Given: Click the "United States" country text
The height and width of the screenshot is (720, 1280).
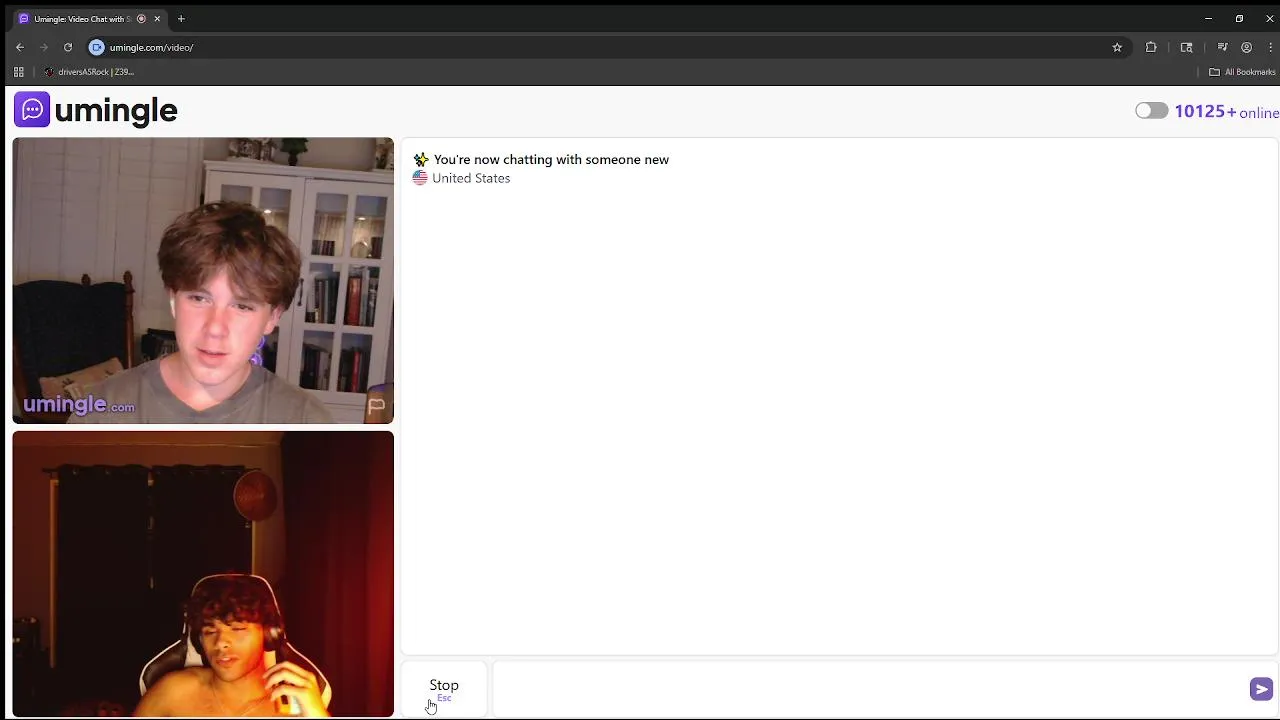Looking at the screenshot, I should coord(471,178).
